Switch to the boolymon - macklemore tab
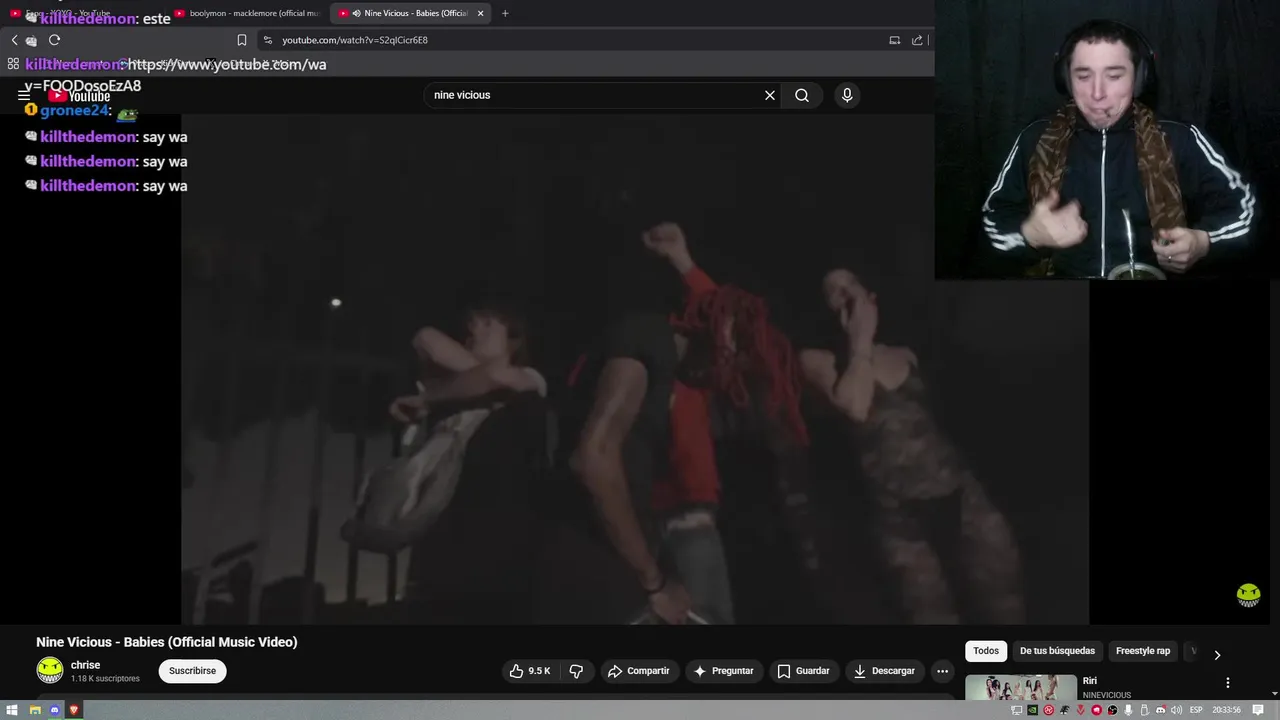The height and width of the screenshot is (720, 1280). [246, 13]
